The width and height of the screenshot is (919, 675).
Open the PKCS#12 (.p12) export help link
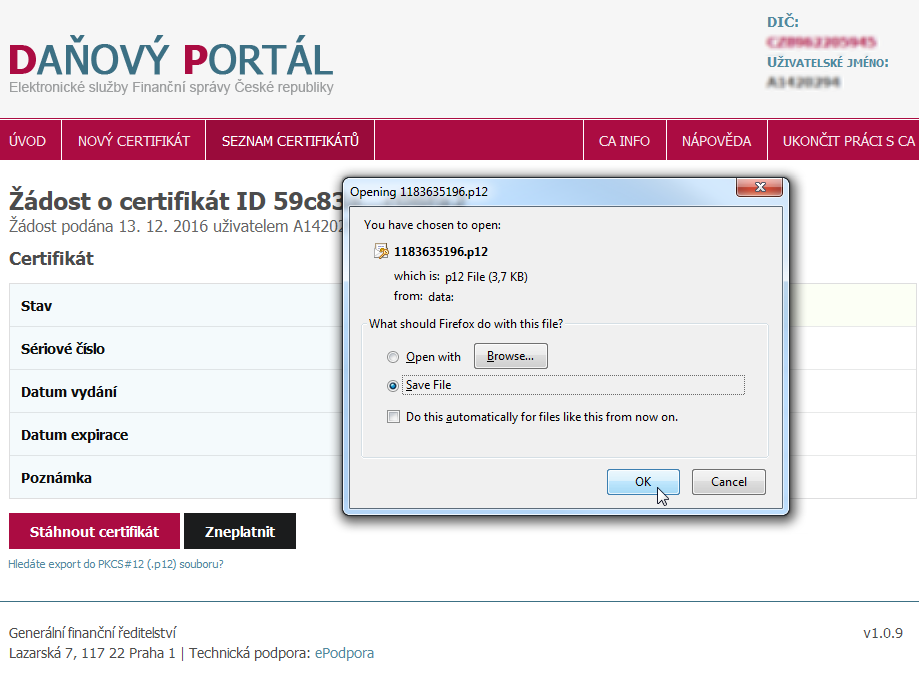[x=113, y=563]
